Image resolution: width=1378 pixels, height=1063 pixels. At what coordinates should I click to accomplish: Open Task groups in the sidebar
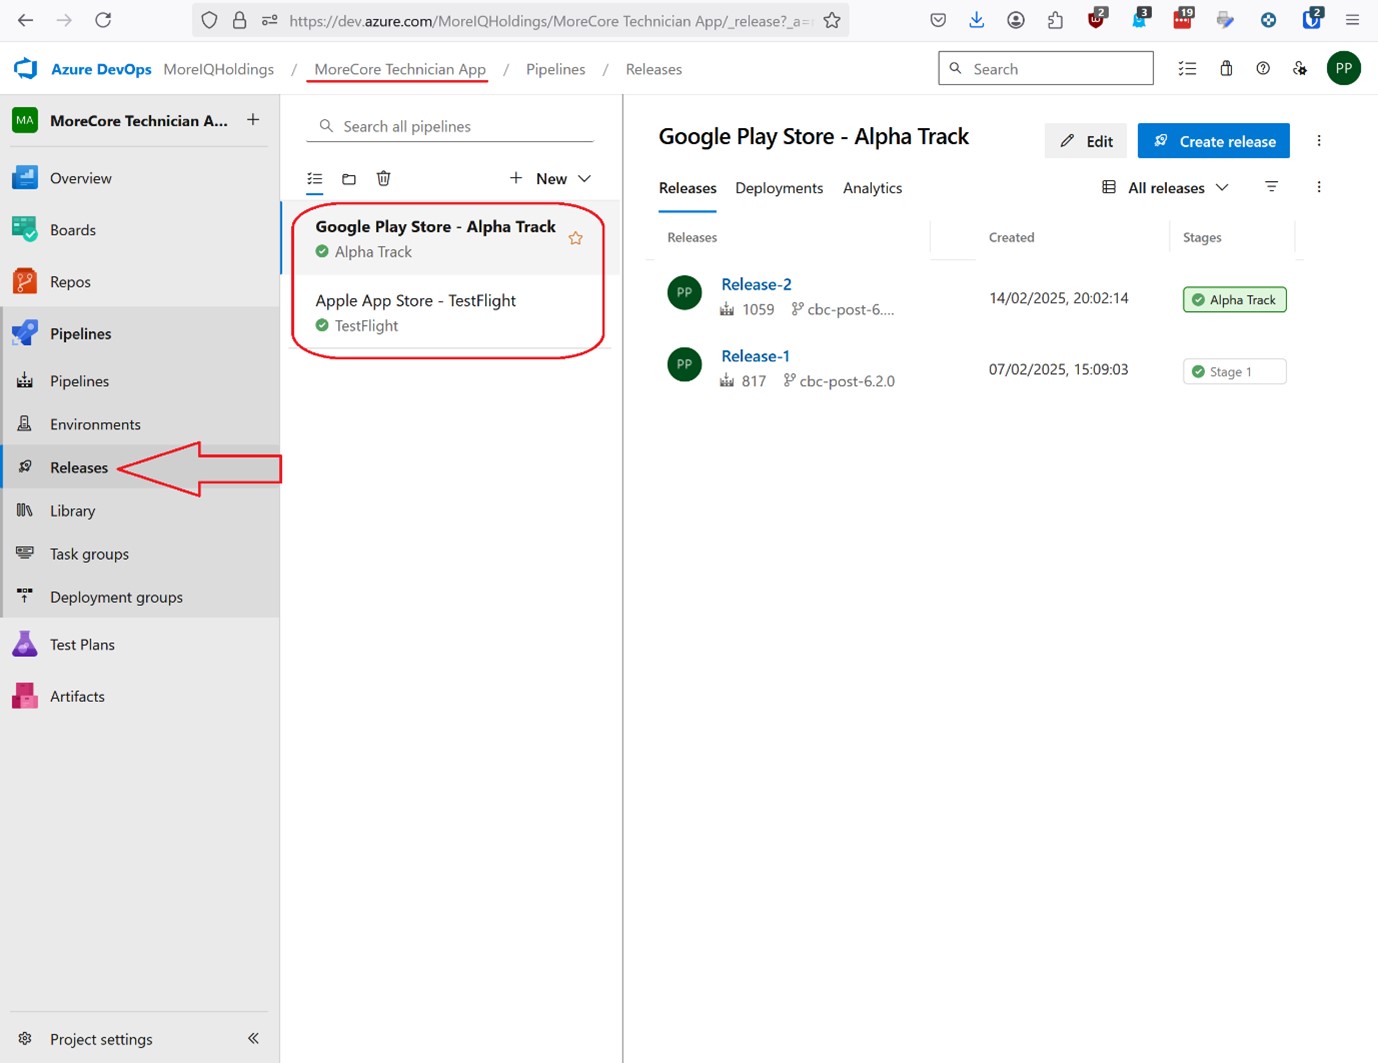click(89, 553)
